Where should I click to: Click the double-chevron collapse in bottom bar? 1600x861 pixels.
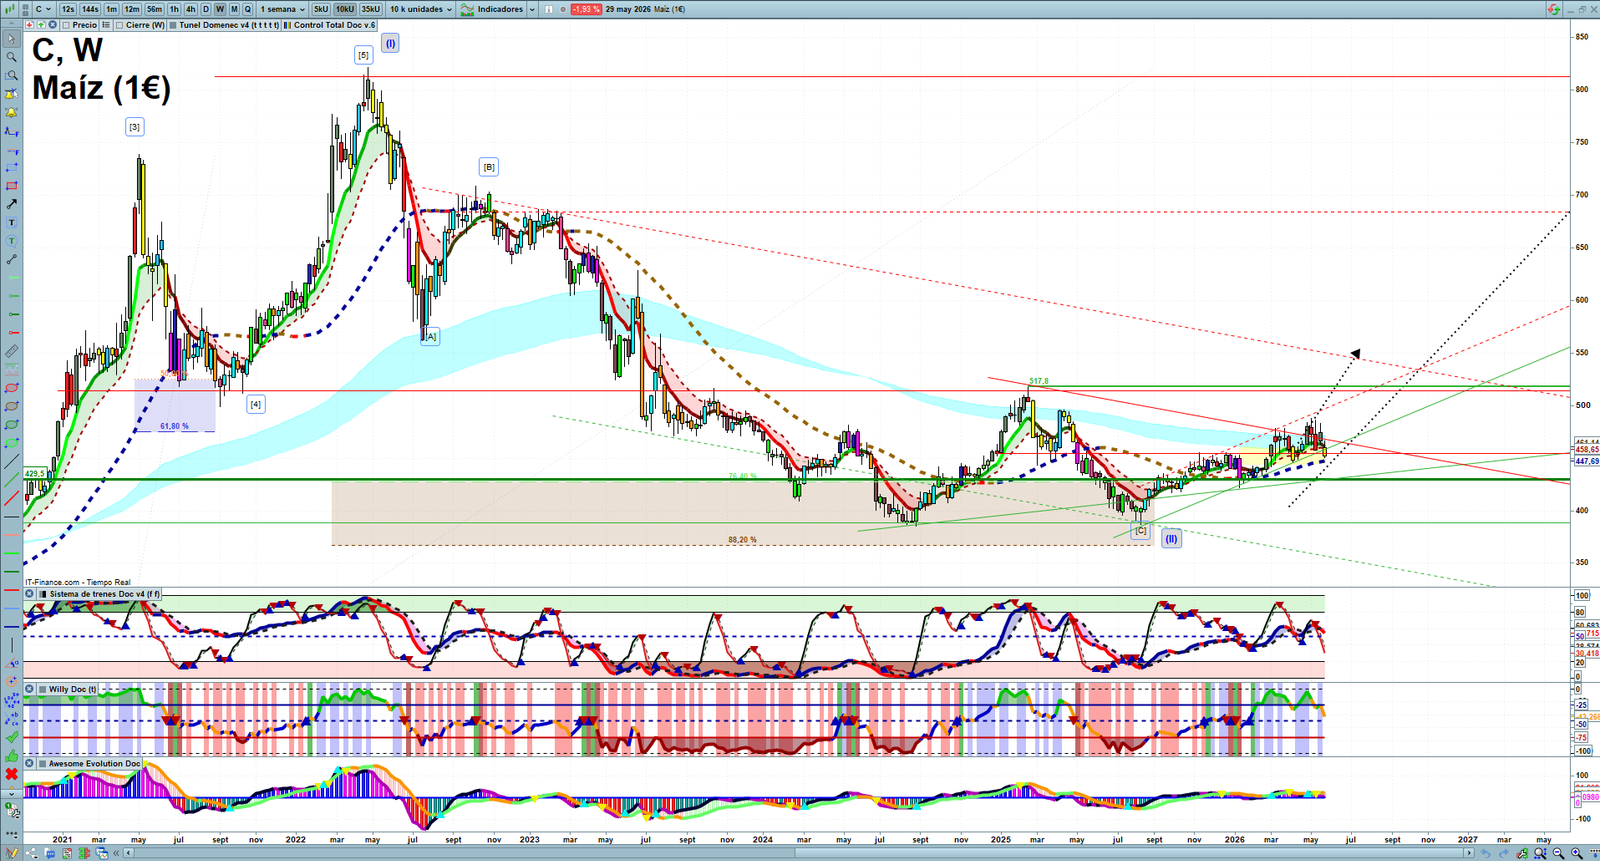pyautogui.click(x=116, y=853)
